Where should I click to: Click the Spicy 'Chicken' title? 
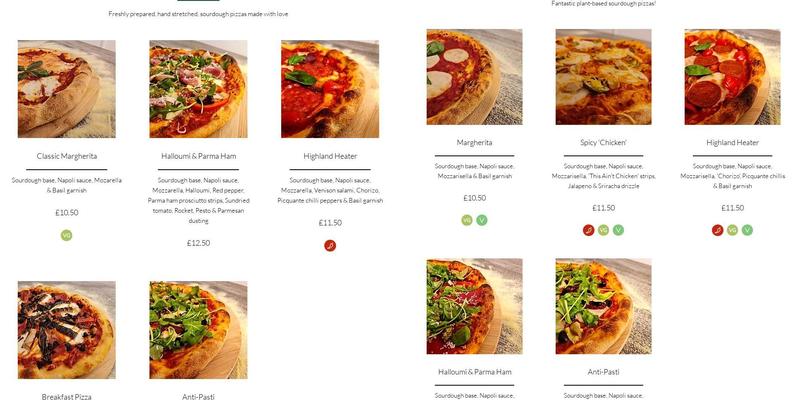(603, 143)
